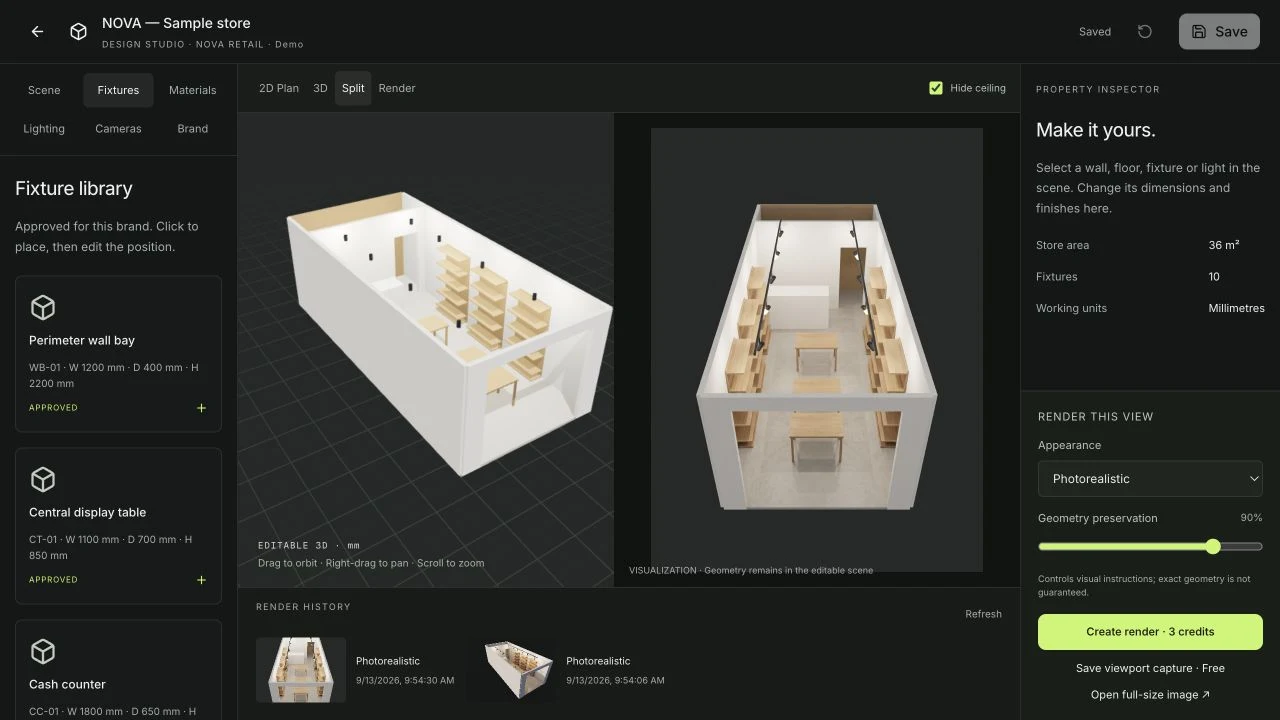Switch to the Render view

pos(397,88)
